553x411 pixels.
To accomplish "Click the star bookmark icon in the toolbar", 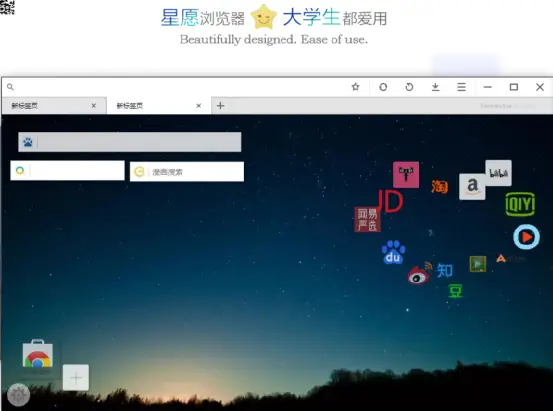I will point(356,87).
